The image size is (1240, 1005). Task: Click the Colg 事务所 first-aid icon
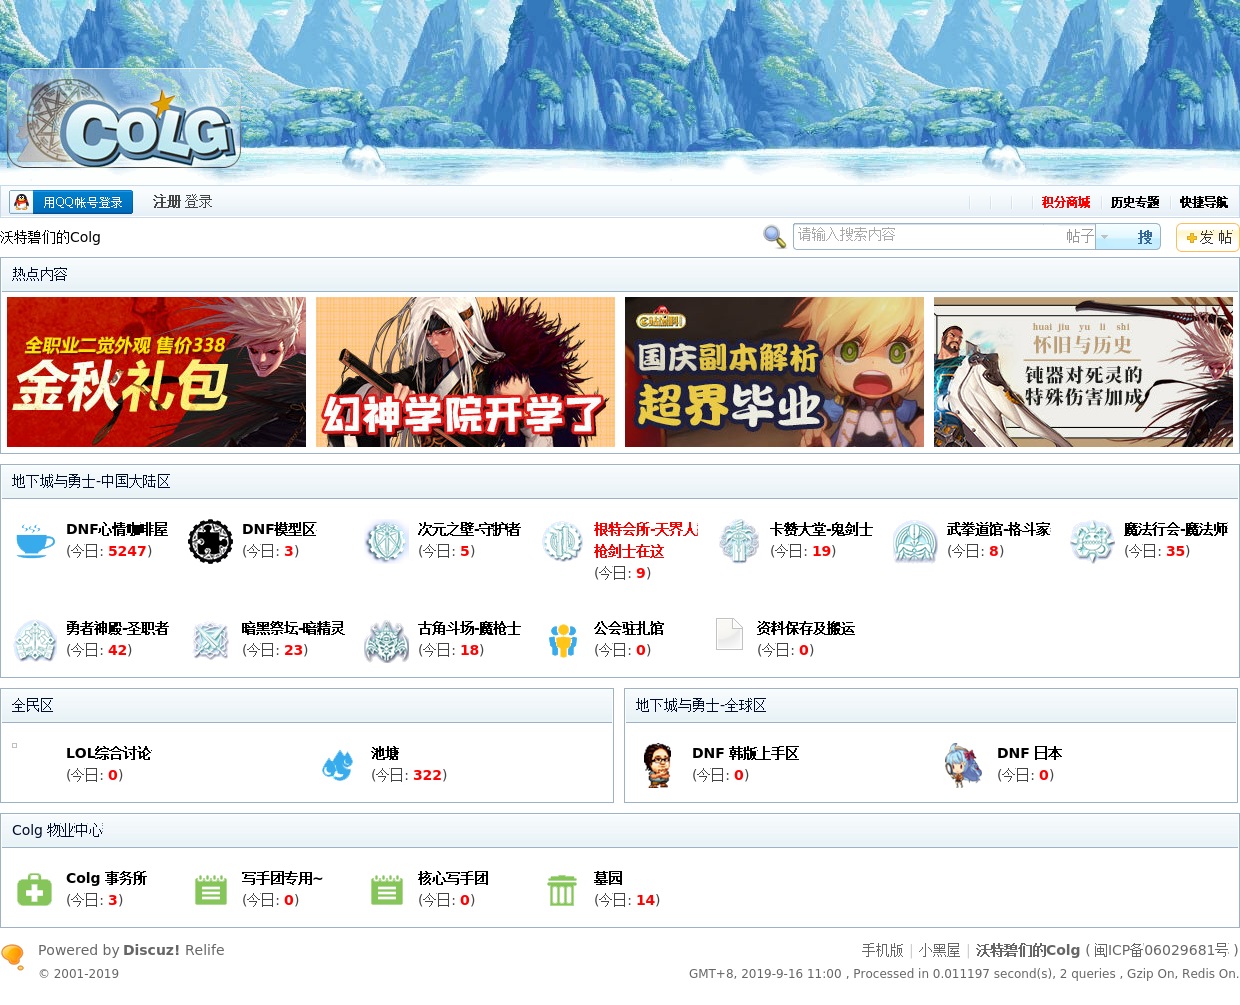point(34,890)
